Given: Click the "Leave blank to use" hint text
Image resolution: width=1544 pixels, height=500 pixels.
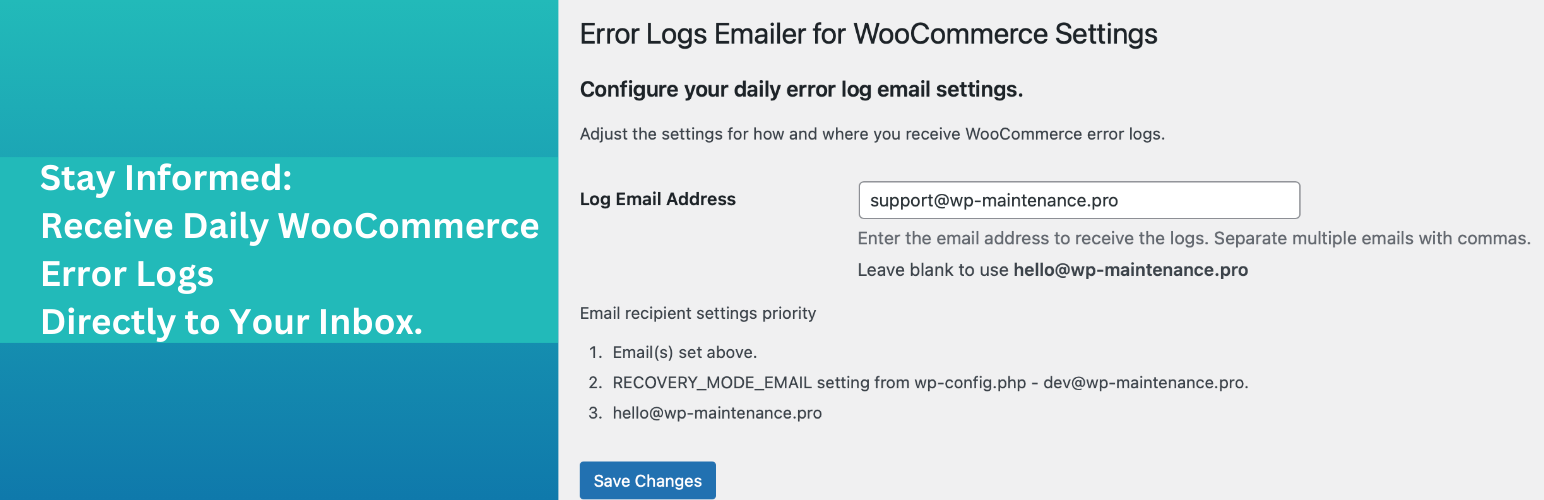Looking at the screenshot, I should tap(934, 270).
